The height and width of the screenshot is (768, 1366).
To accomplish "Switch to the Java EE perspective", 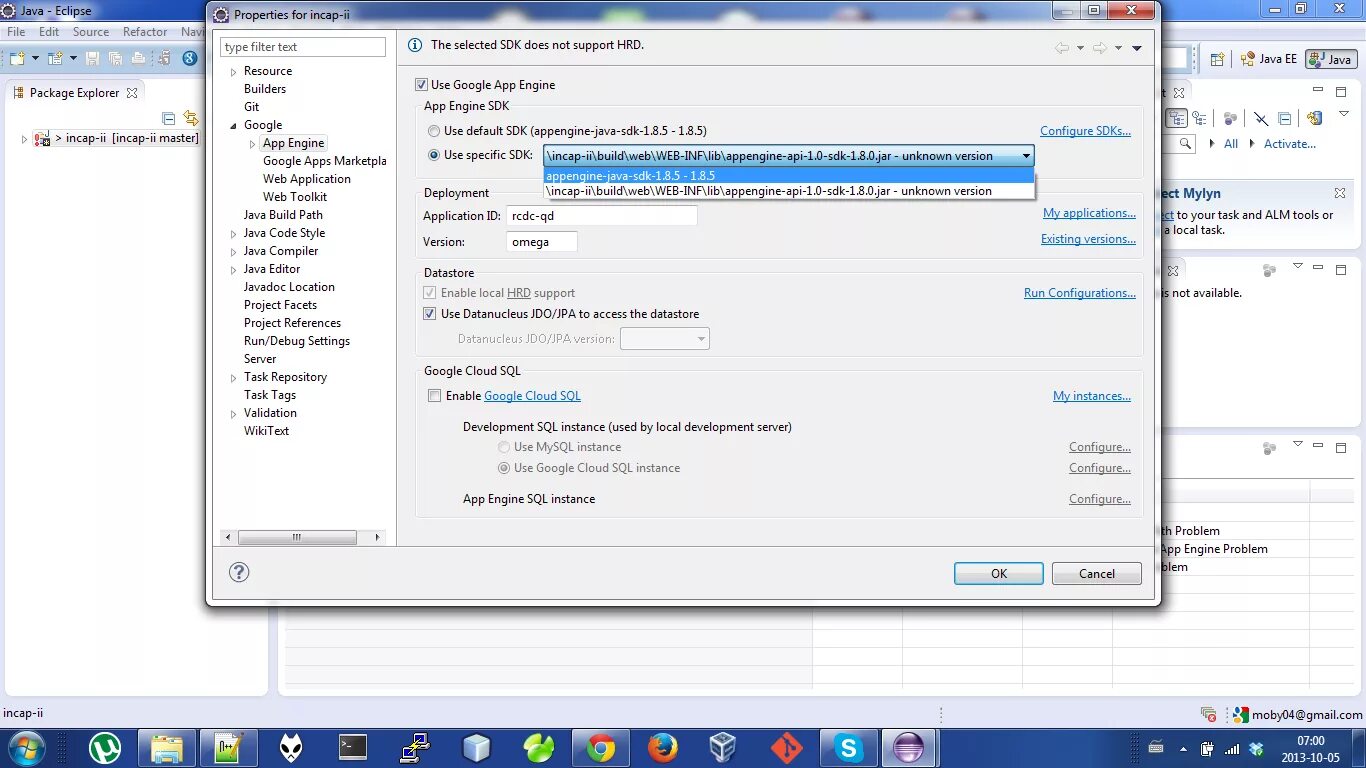I will pyautogui.click(x=1268, y=59).
